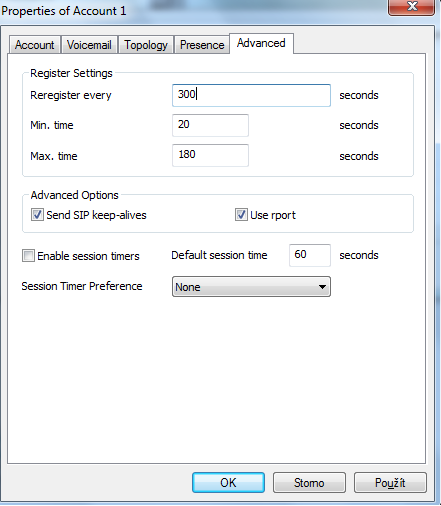441x506 pixels.
Task: Click the Advanced tab
Action: point(261,43)
